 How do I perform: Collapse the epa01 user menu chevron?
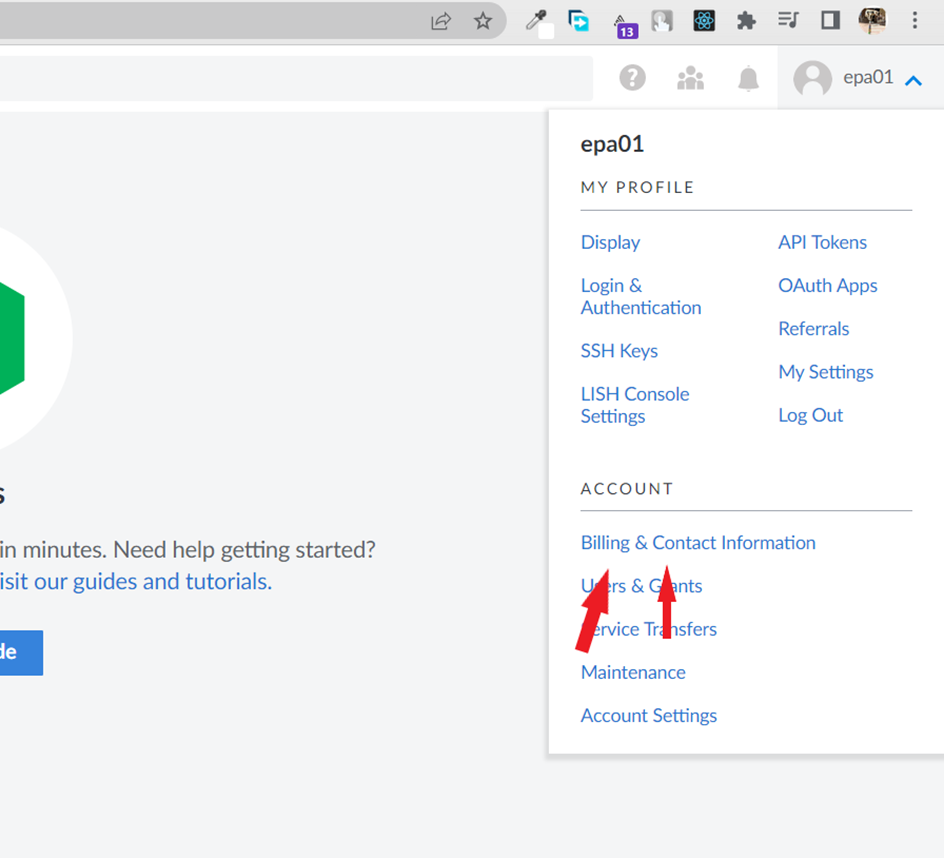[913, 80]
